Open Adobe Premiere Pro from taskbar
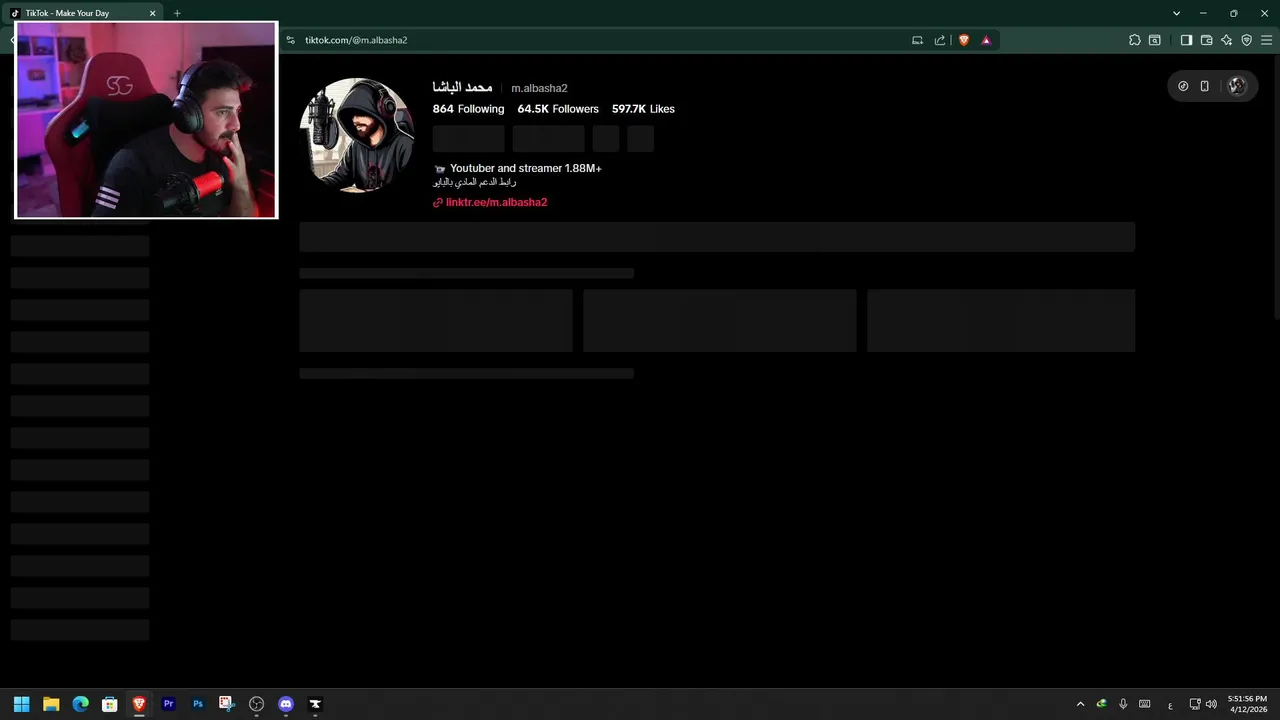 [169, 704]
